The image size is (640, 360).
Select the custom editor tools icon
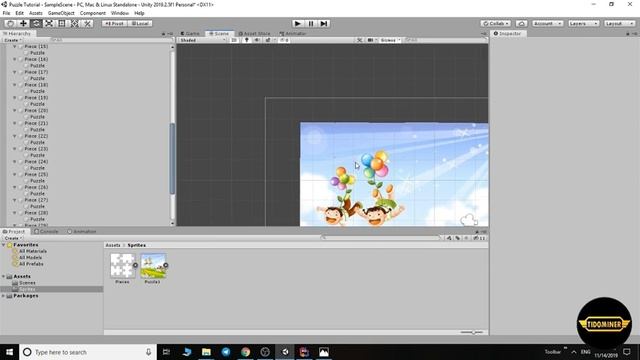coord(87,23)
